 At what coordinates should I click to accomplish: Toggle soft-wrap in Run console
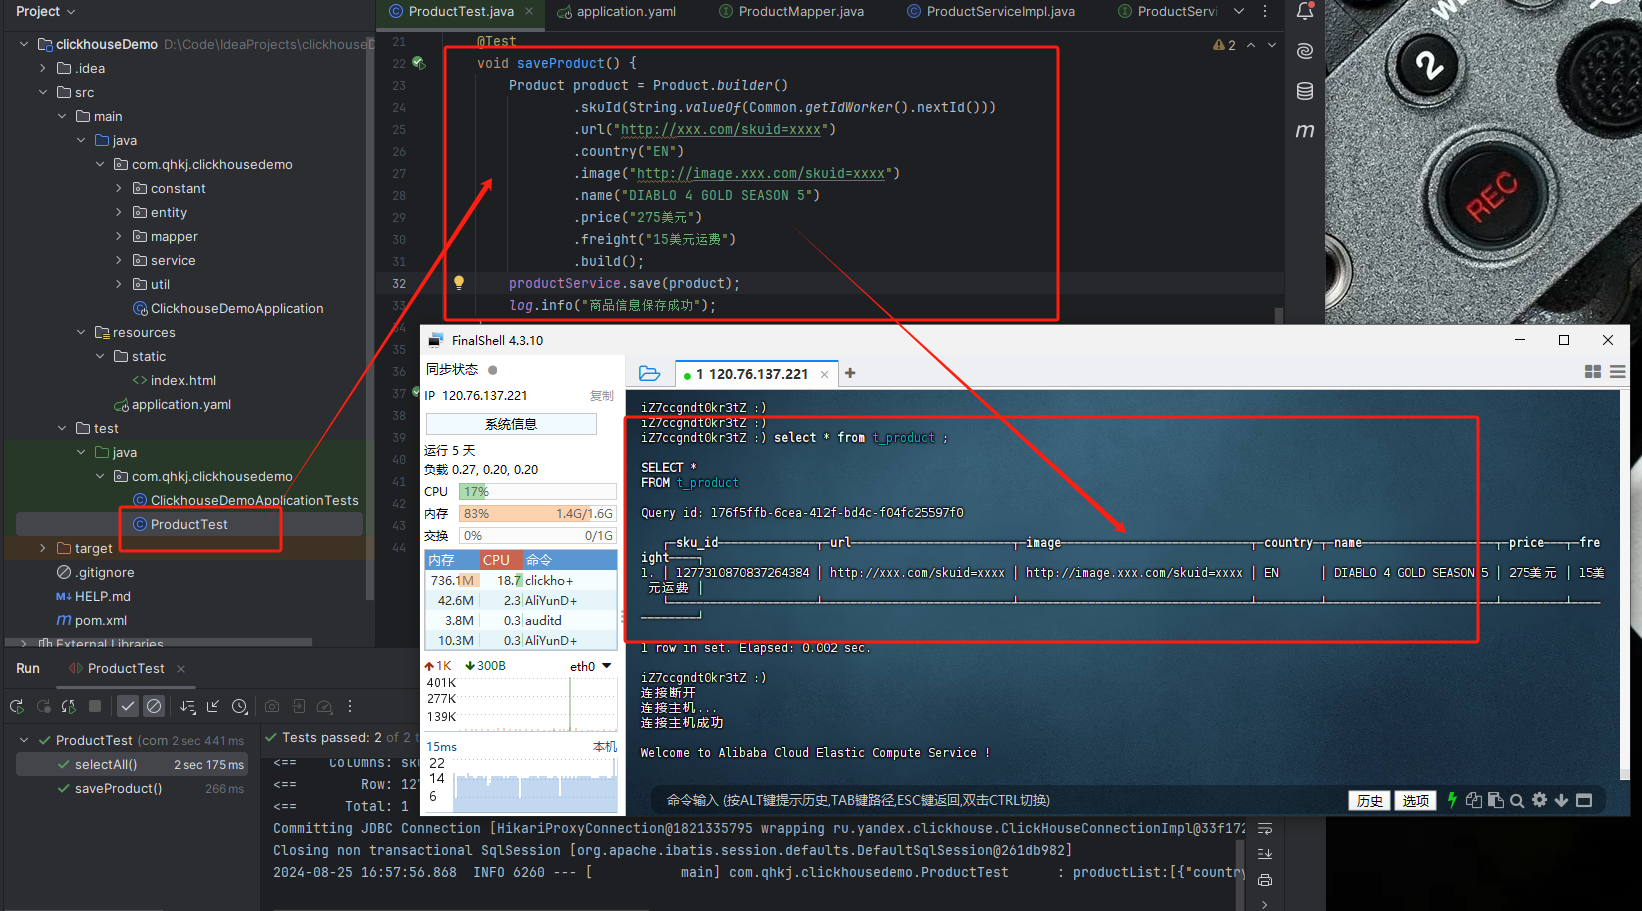point(1265,829)
